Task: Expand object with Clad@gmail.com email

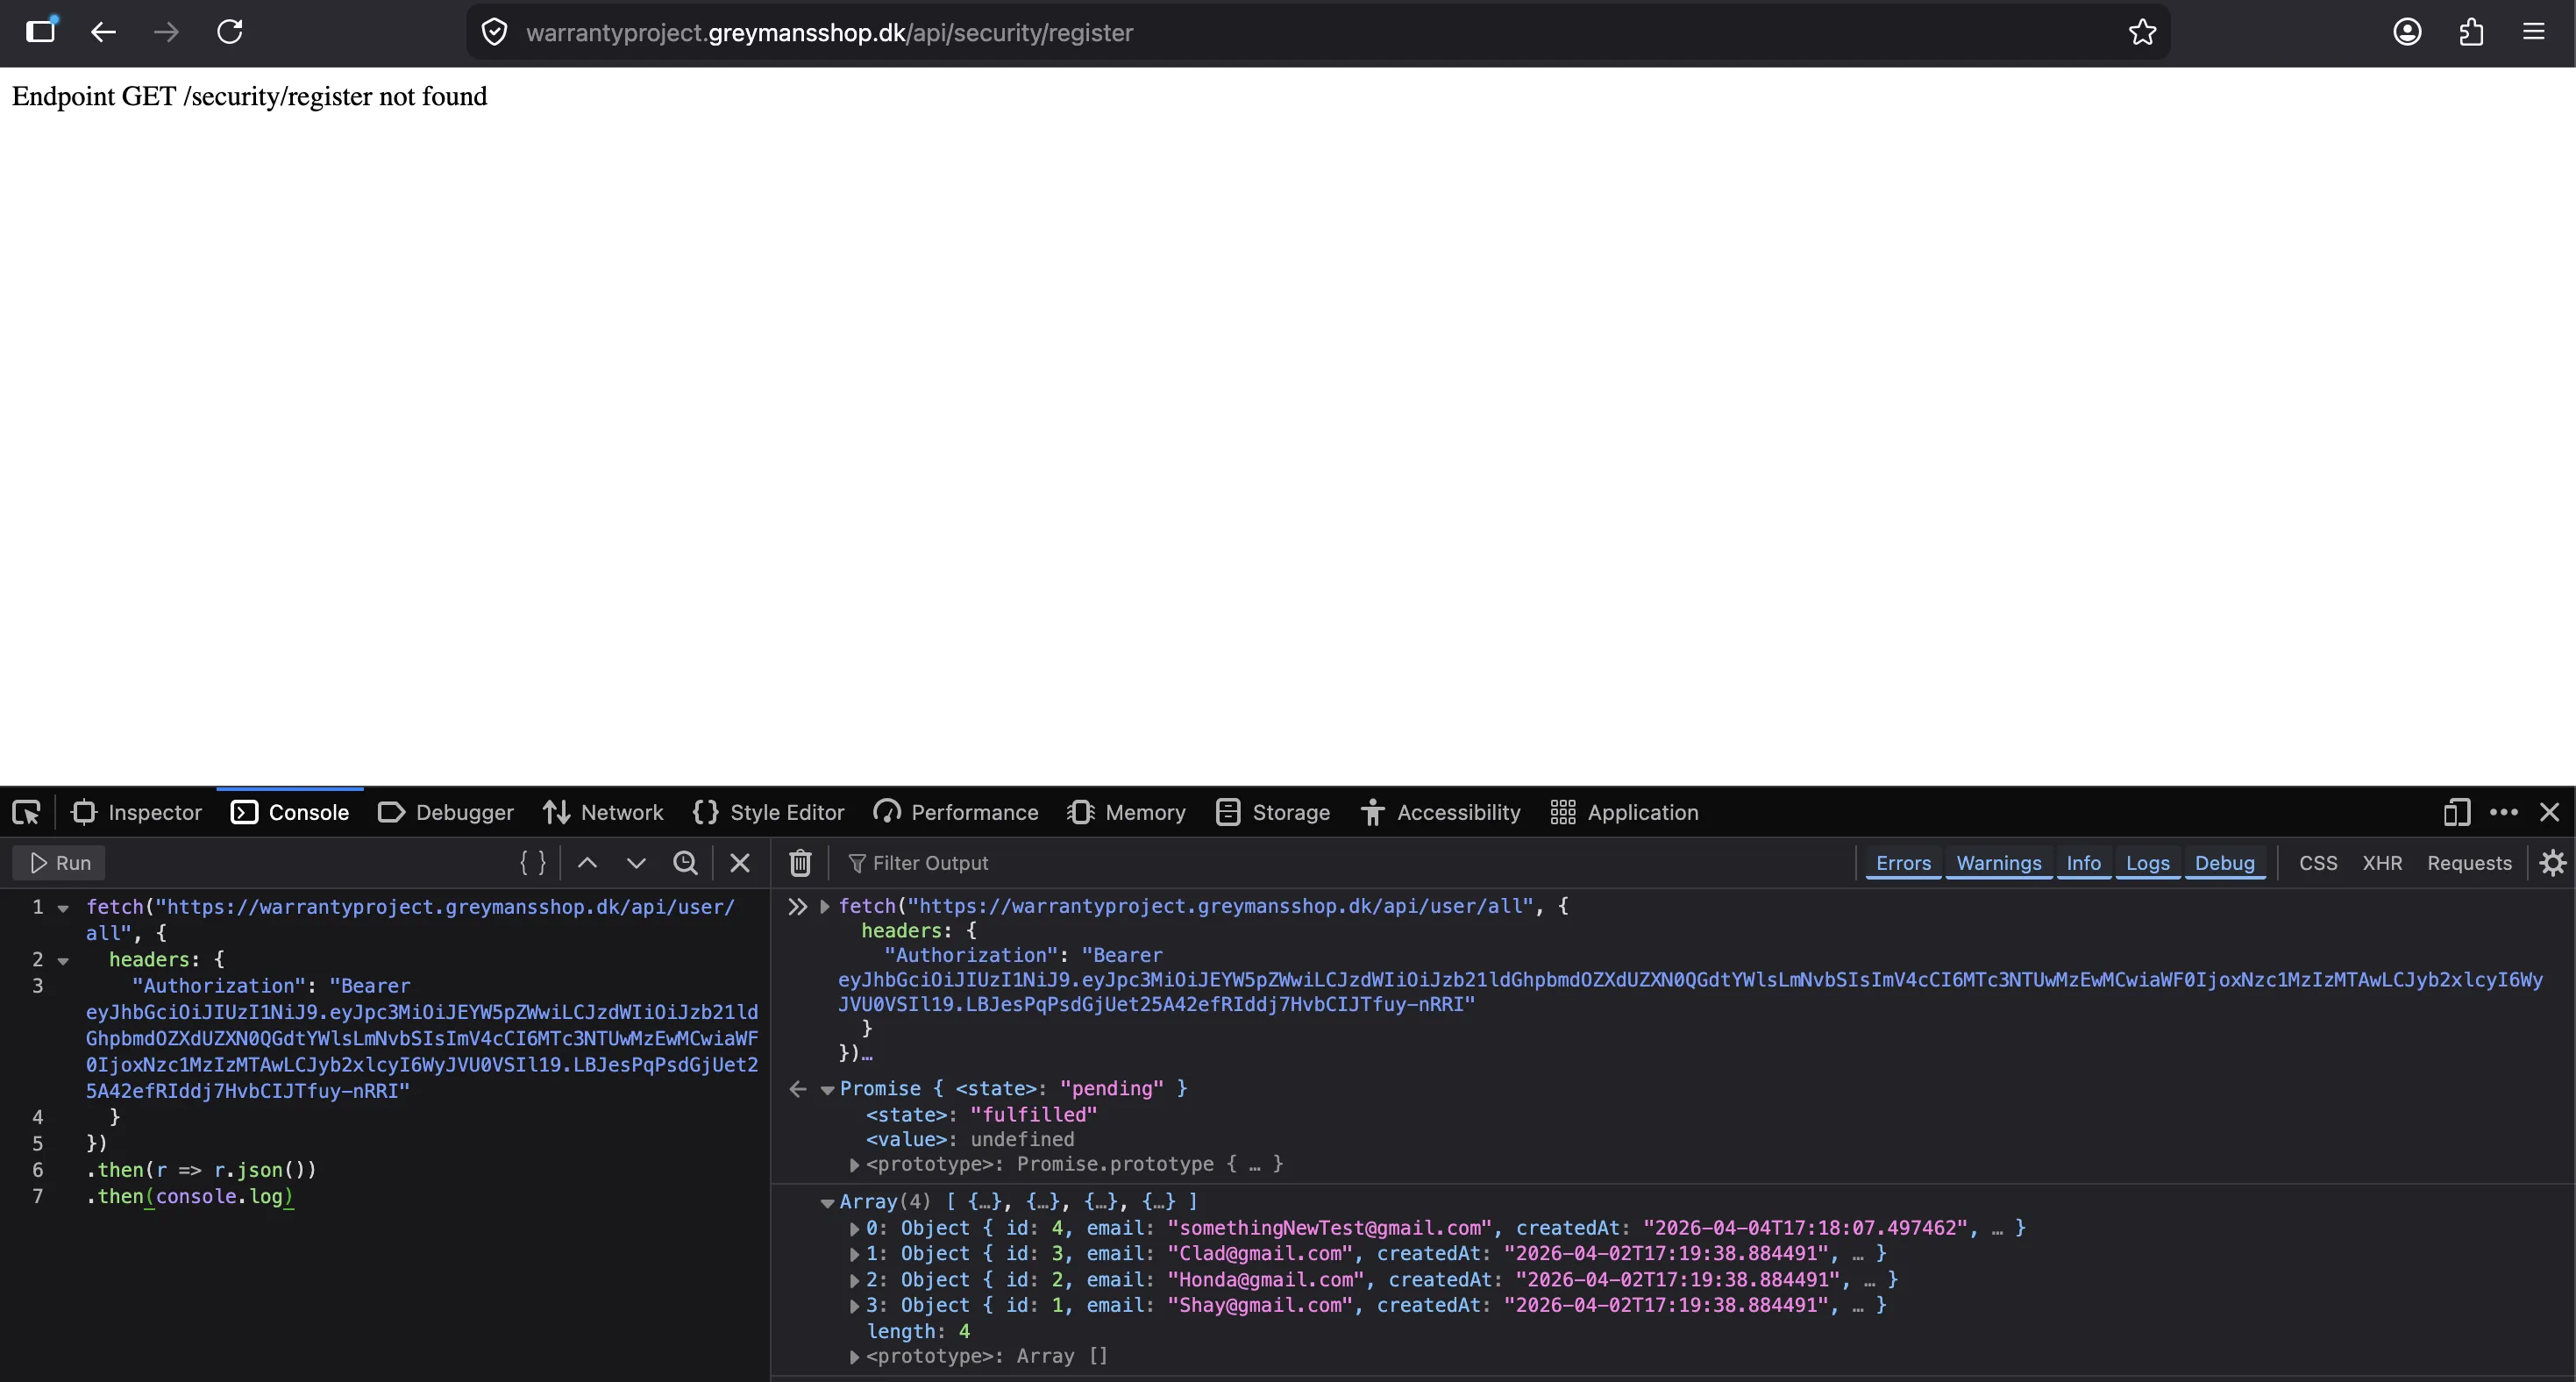Action: (854, 1254)
